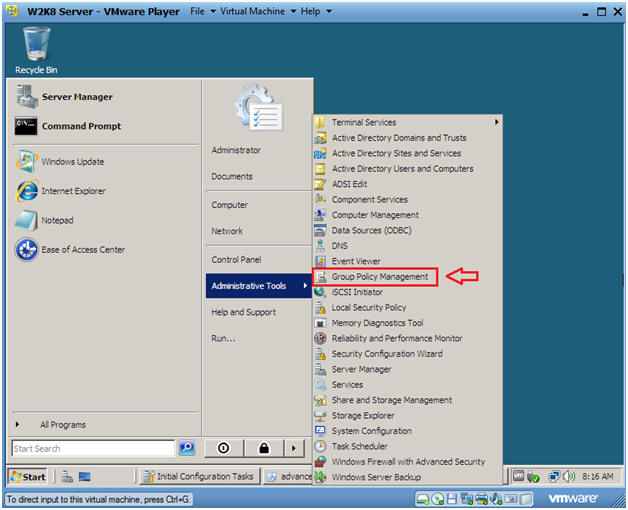Screen dimensions: 628x510
Task: Click the taskbar clock showing 8:16 AM
Action: (598, 476)
